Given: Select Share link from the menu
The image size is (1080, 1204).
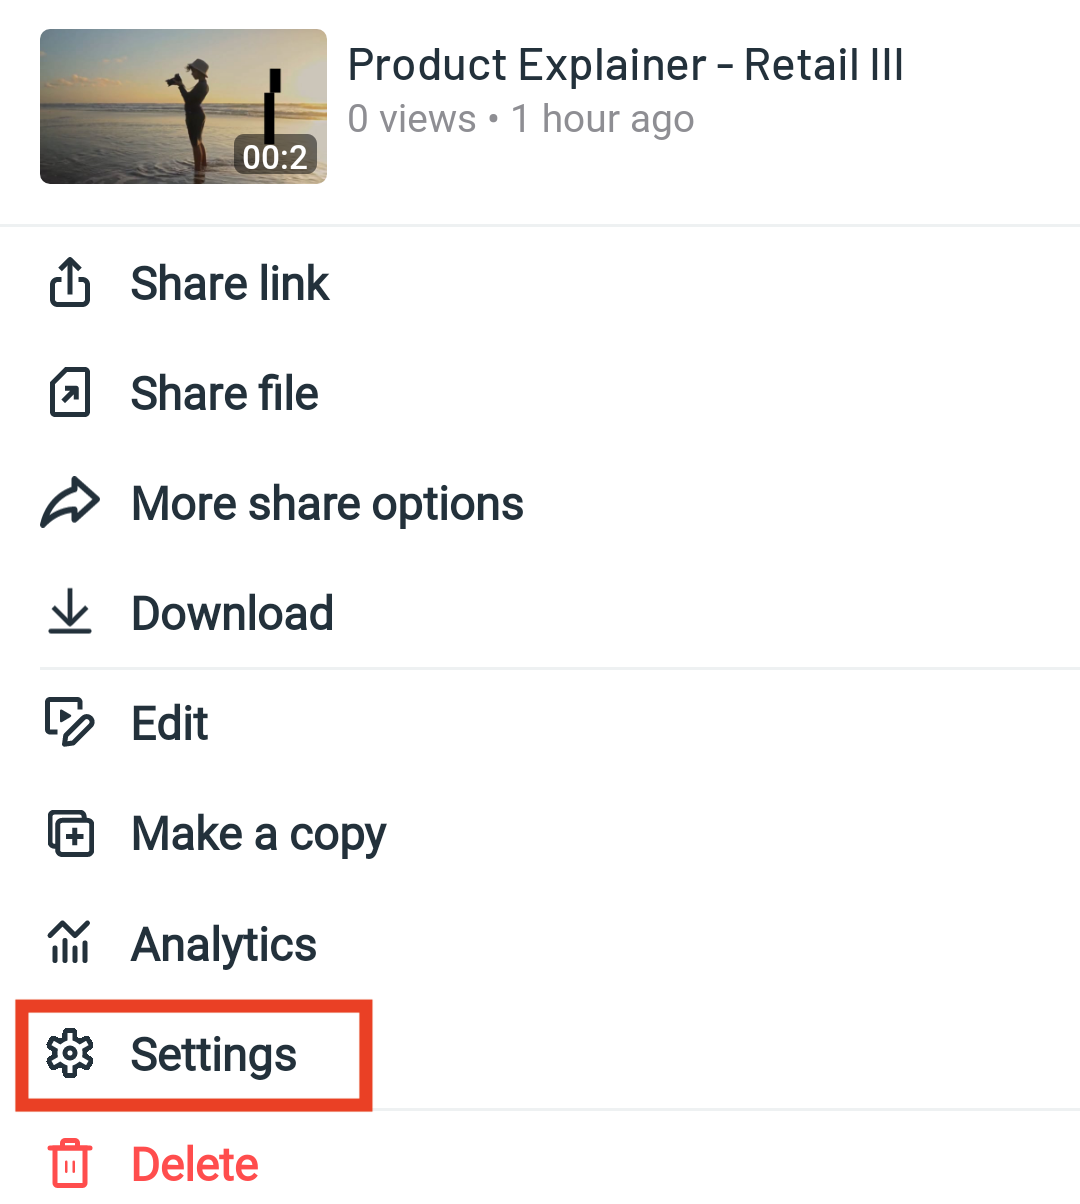Looking at the screenshot, I should (x=230, y=283).
